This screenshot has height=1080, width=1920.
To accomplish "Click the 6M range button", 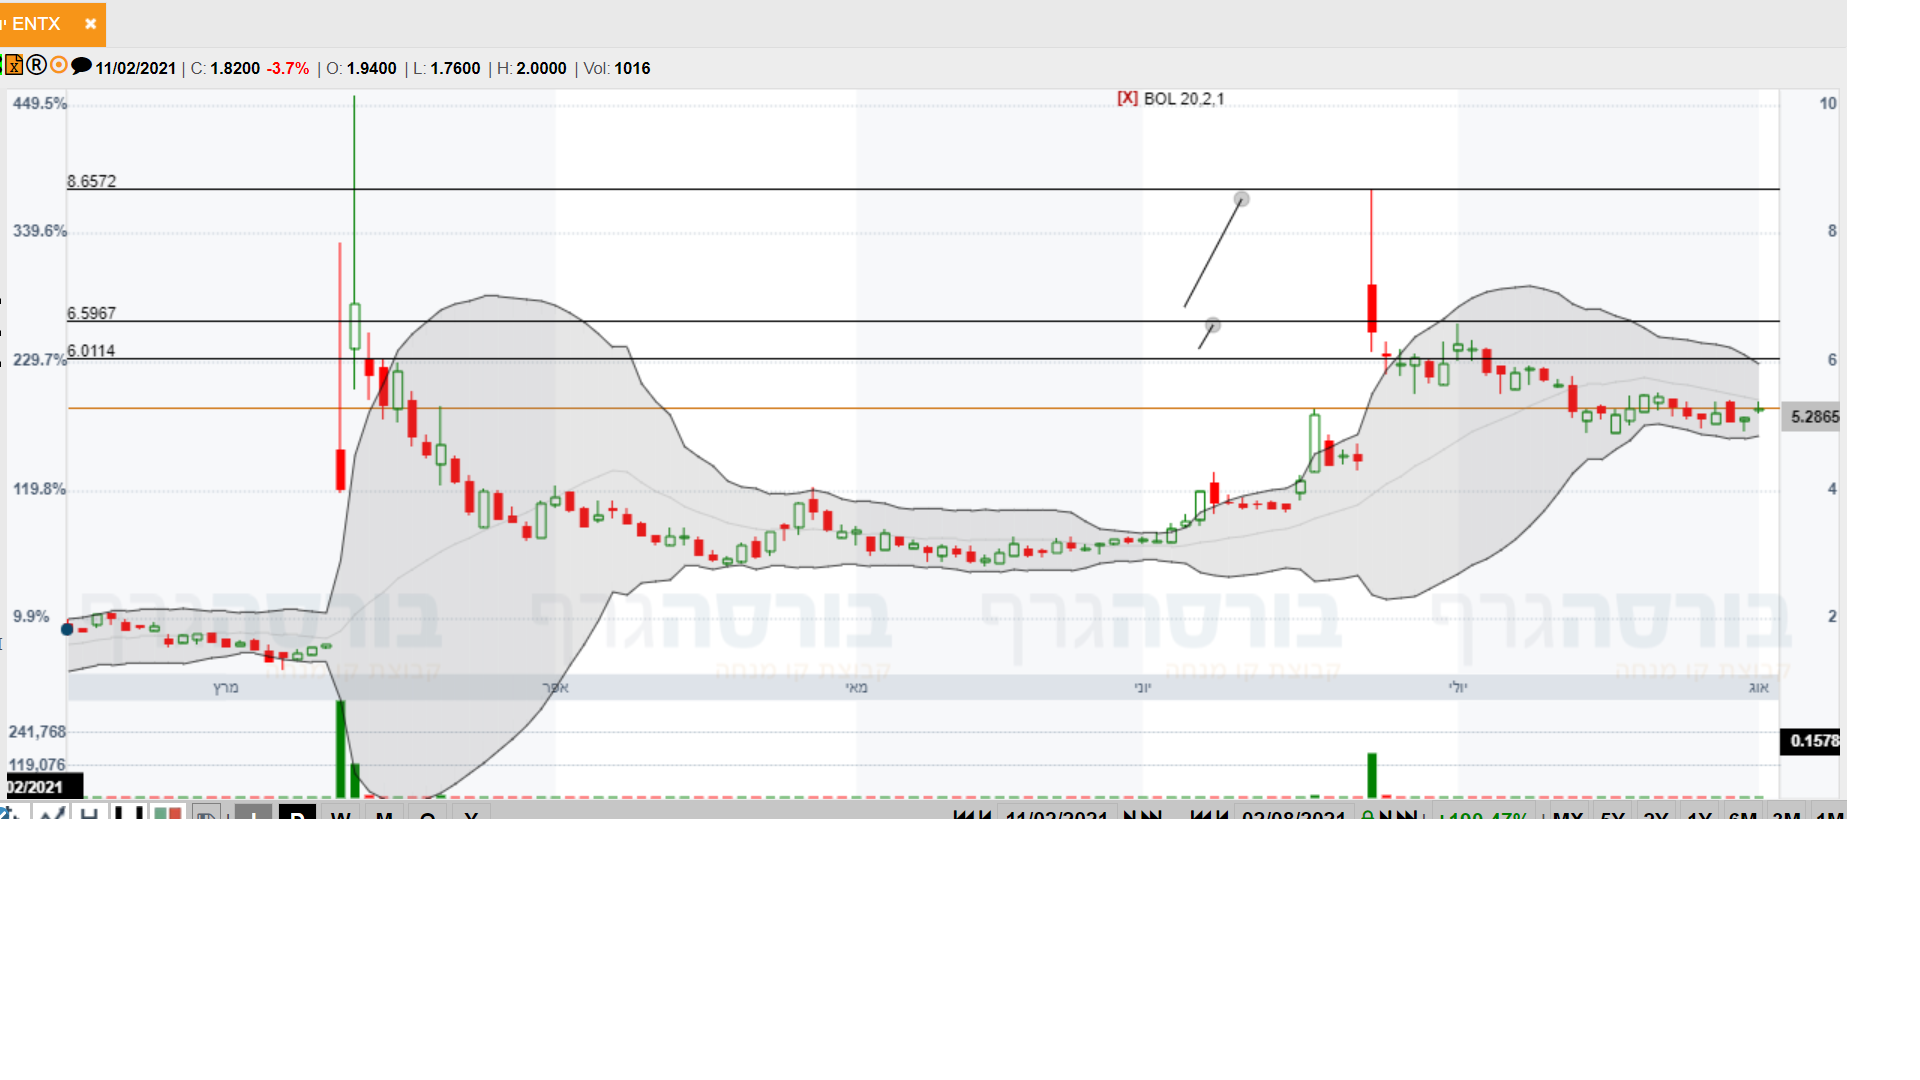I will click(1743, 815).
